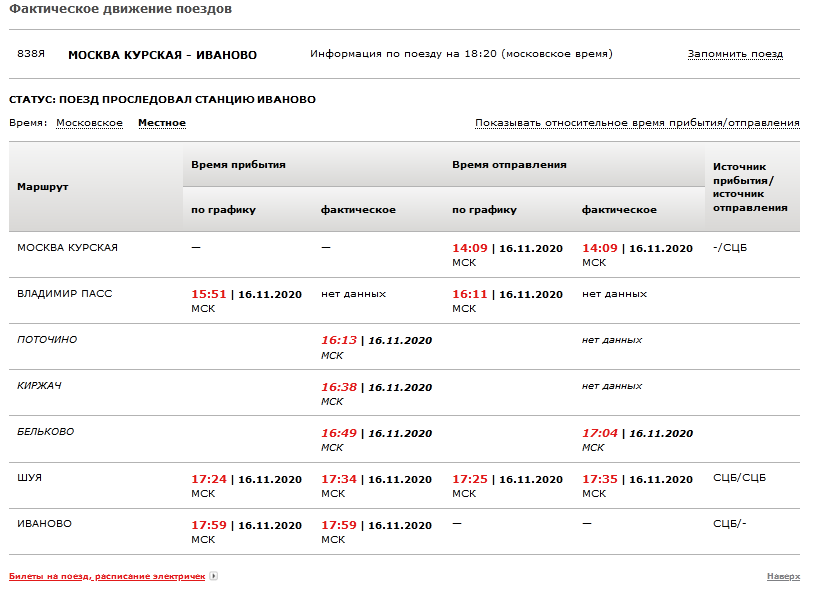Click the 'Время отправления' header

pos(509,164)
